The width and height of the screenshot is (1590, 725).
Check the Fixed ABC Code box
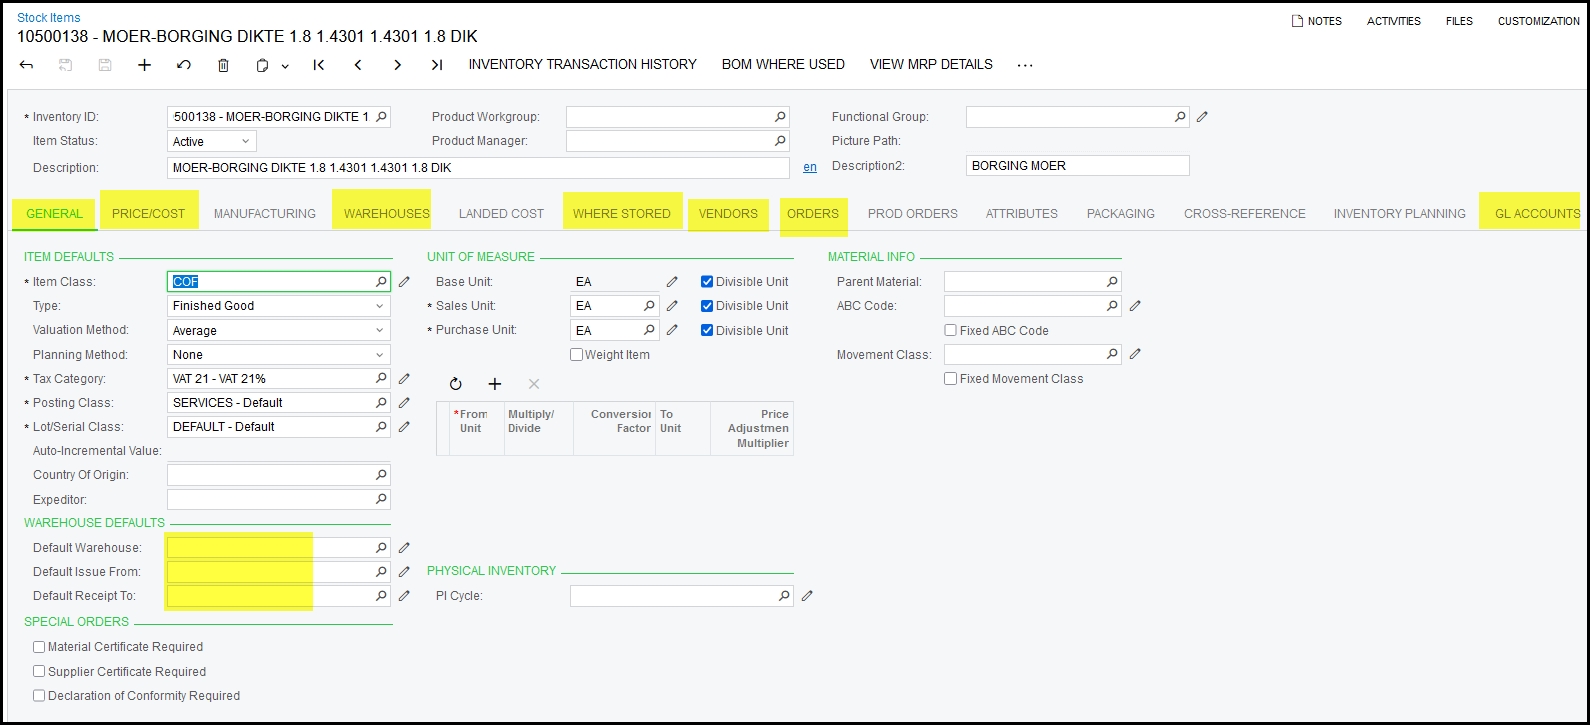coord(951,331)
